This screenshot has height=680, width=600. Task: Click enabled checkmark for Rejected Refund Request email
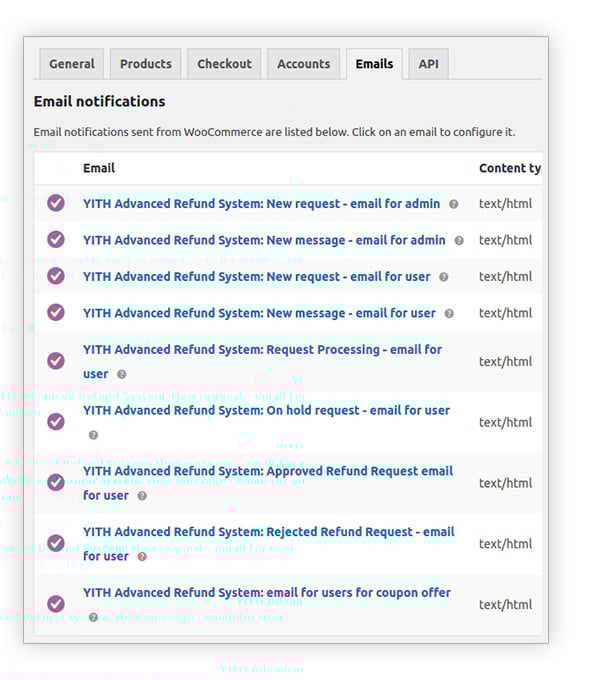click(56, 543)
